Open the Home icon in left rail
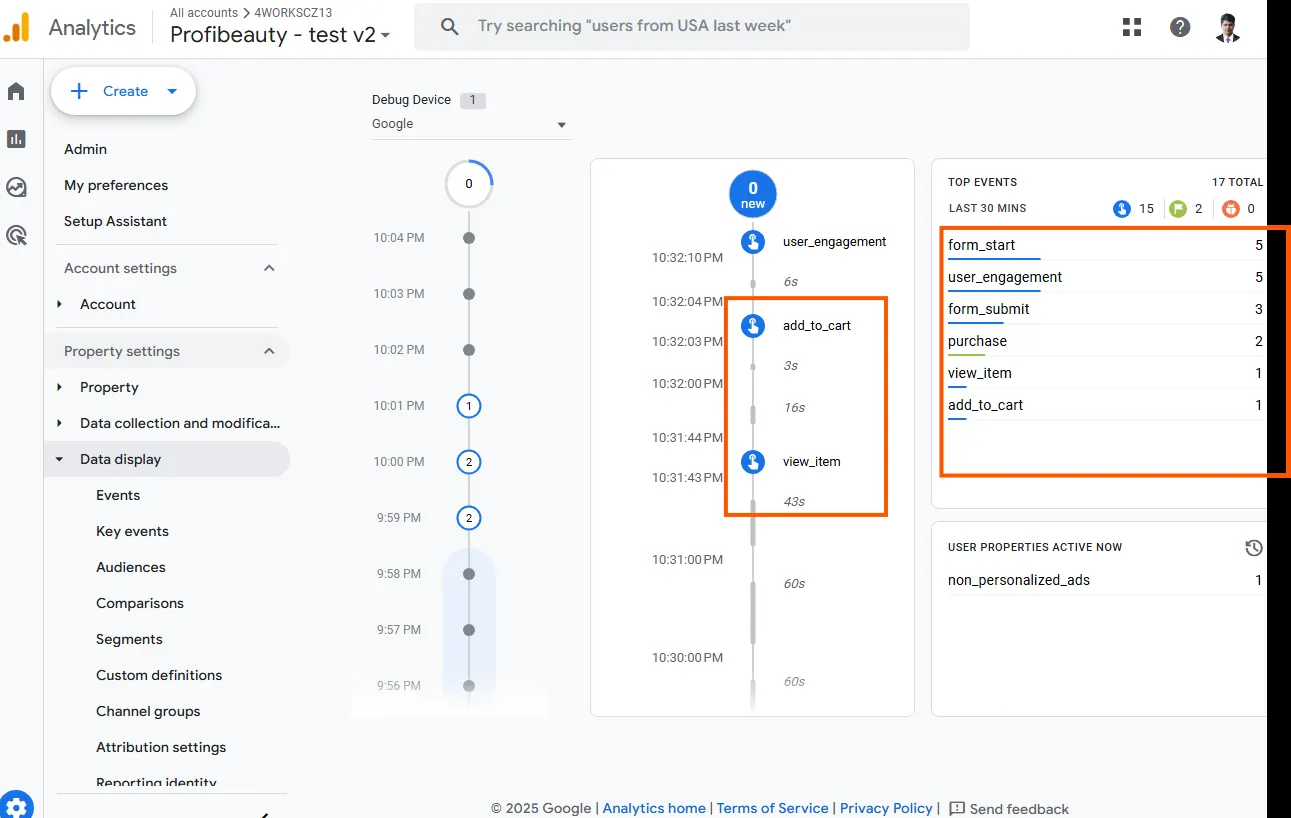The width and height of the screenshot is (1291, 818). coord(16,92)
